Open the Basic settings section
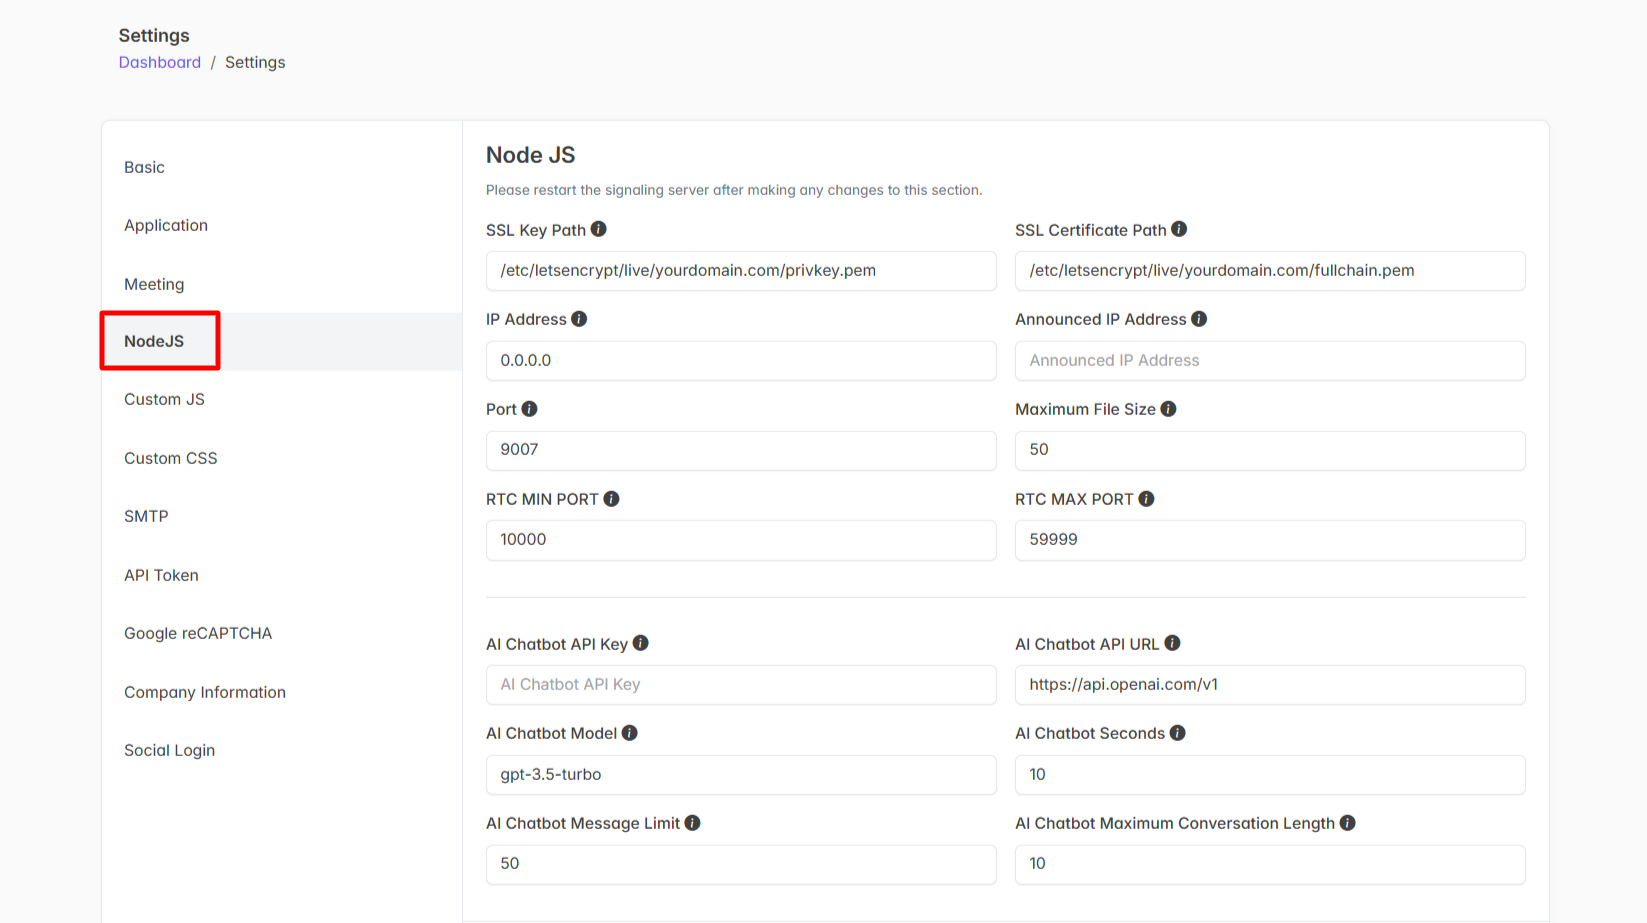The image size is (1647, 923). click(x=144, y=167)
